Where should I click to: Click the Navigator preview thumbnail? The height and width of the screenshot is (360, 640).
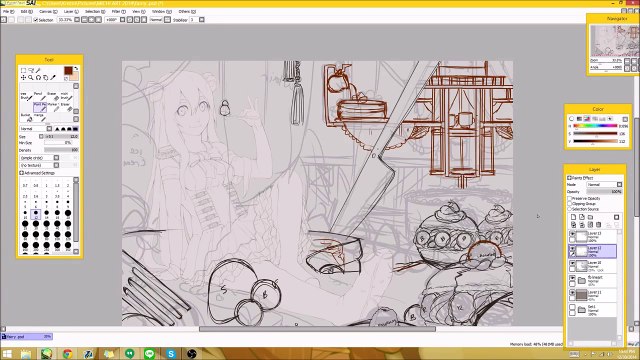[x=614, y=41]
